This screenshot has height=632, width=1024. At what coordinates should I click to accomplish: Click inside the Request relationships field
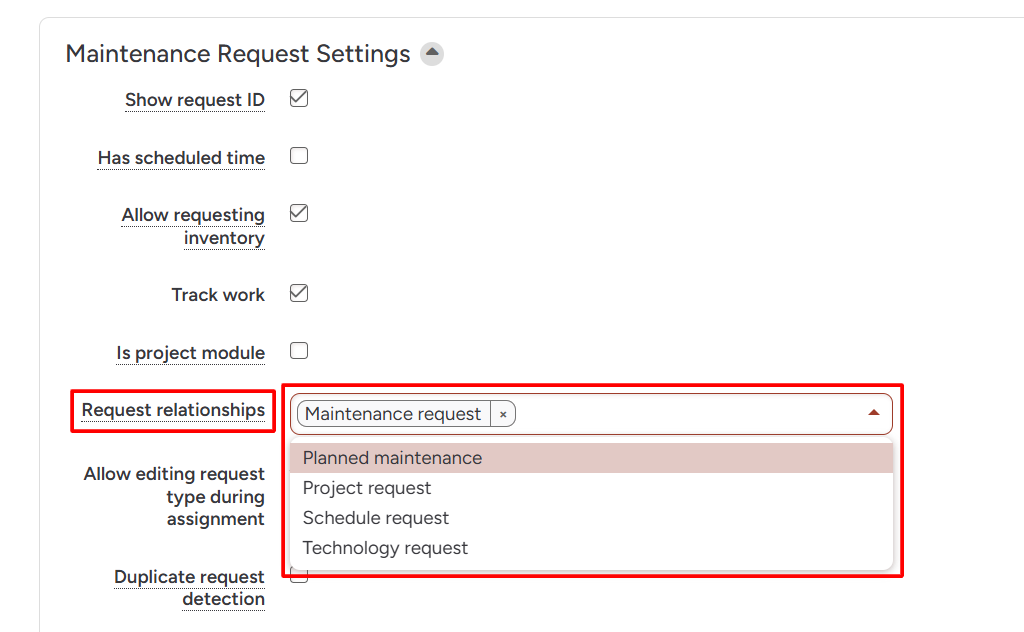coord(690,414)
